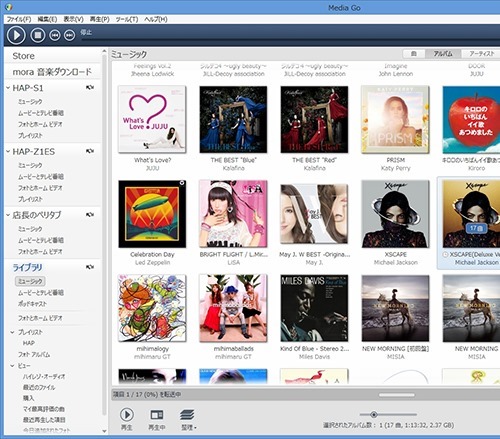The image size is (500, 439).
Task: Stop playback with the square stop button
Action: click(x=38, y=35)
